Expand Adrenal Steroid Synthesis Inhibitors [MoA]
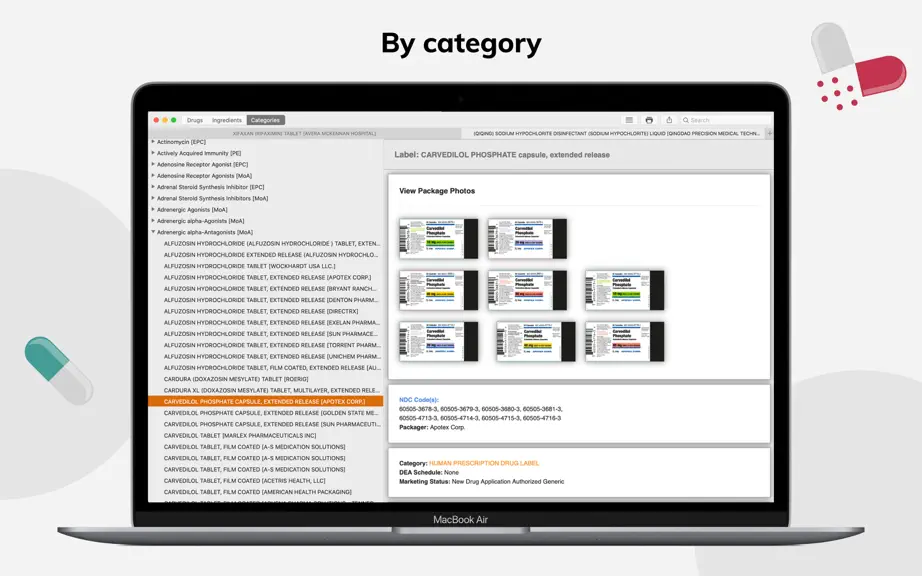 [x=153, y=198]
